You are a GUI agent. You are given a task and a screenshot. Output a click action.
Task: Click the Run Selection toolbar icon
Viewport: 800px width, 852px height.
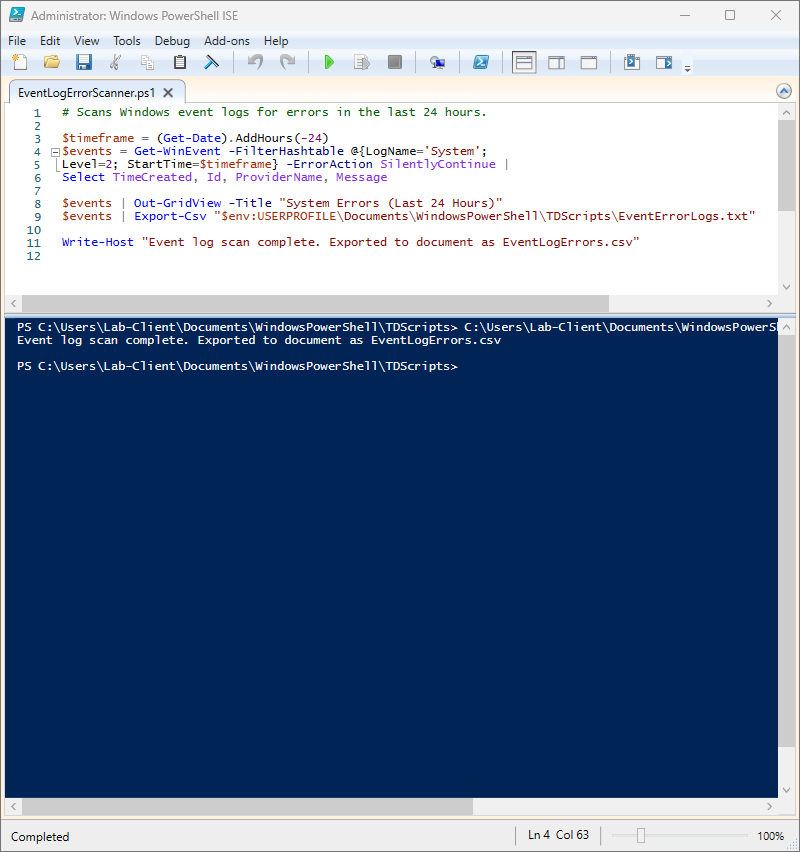pyautogui.click(x=361, y=62)
